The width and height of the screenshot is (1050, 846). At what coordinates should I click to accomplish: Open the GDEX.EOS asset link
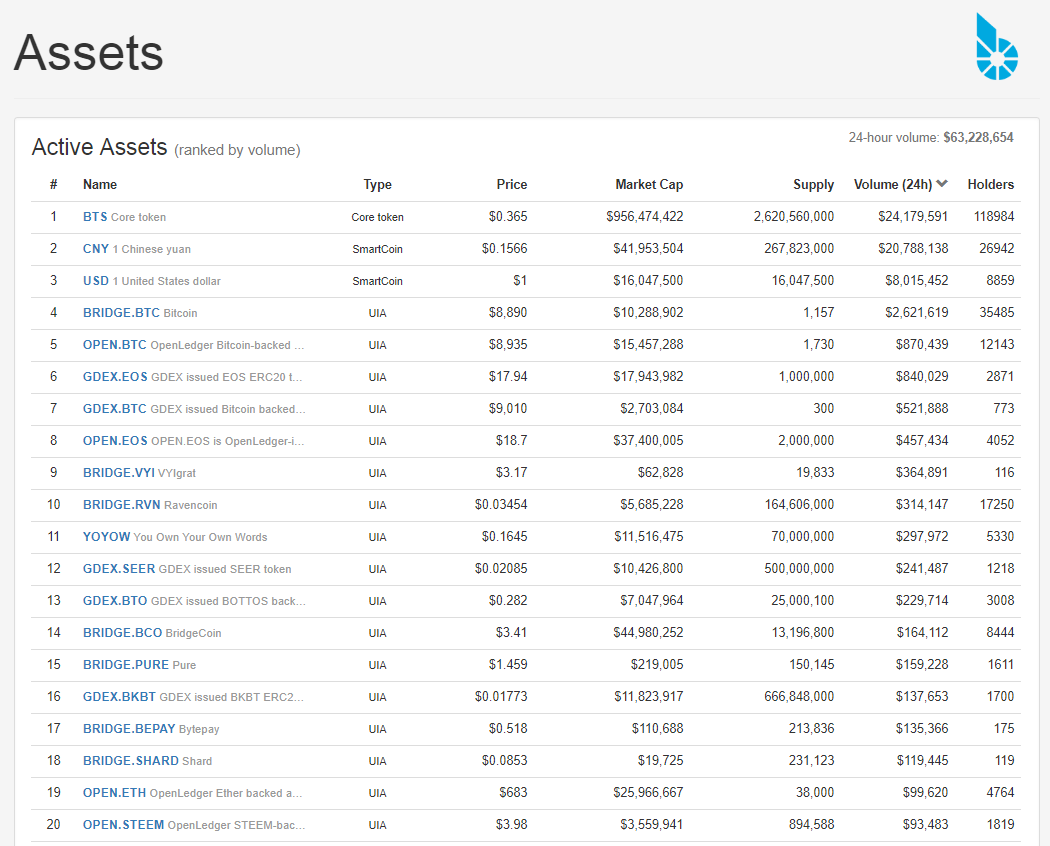click(115, 377)
